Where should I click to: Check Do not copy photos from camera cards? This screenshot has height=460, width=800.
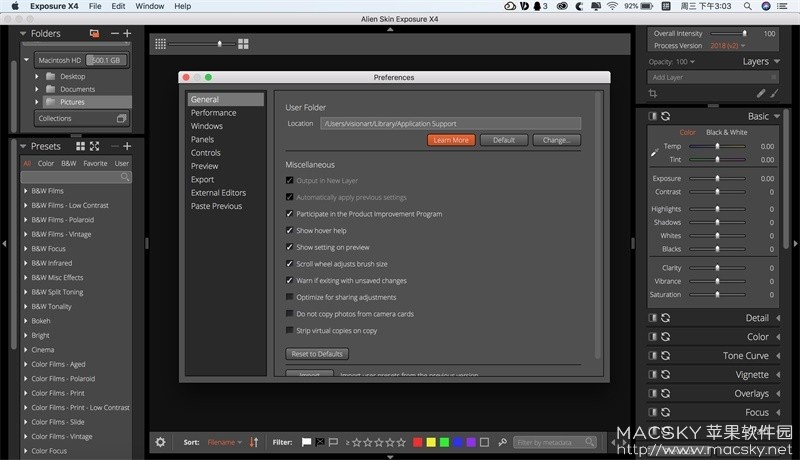pos(289,314)
